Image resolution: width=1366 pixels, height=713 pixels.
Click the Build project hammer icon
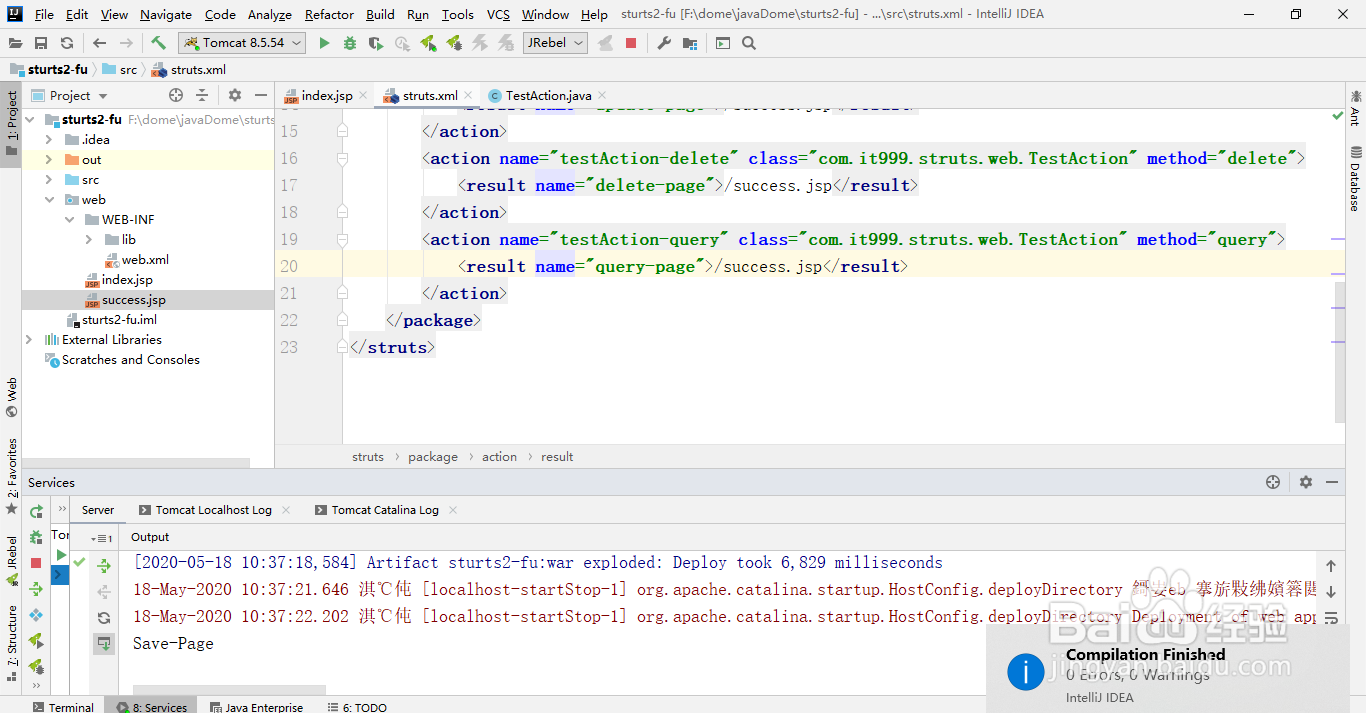(158, 43)
